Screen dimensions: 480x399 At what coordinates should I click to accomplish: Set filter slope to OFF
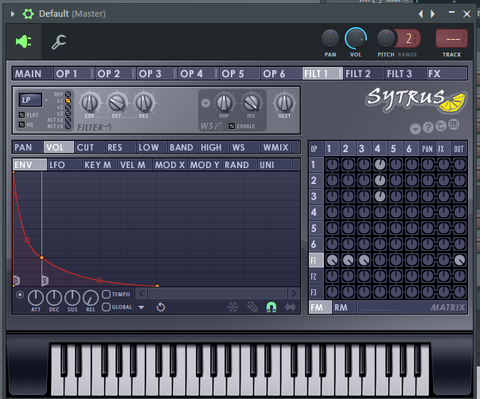[68, 94]
